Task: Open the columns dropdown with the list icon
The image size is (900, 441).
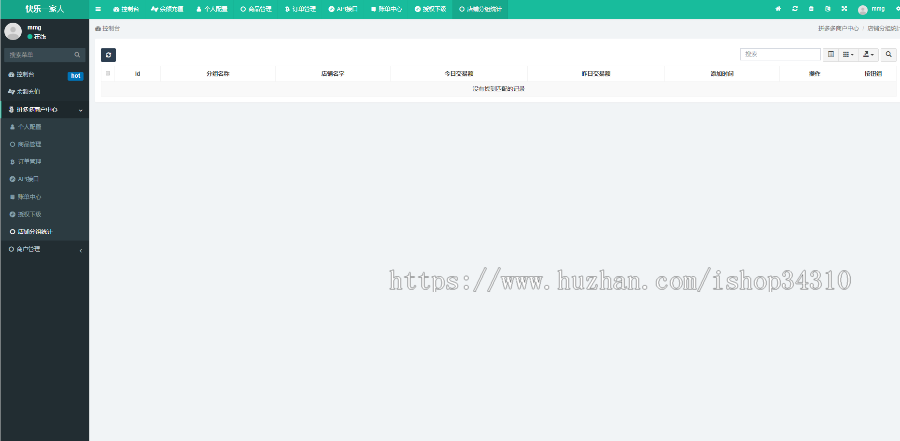Action: click(x=848, y=55)
